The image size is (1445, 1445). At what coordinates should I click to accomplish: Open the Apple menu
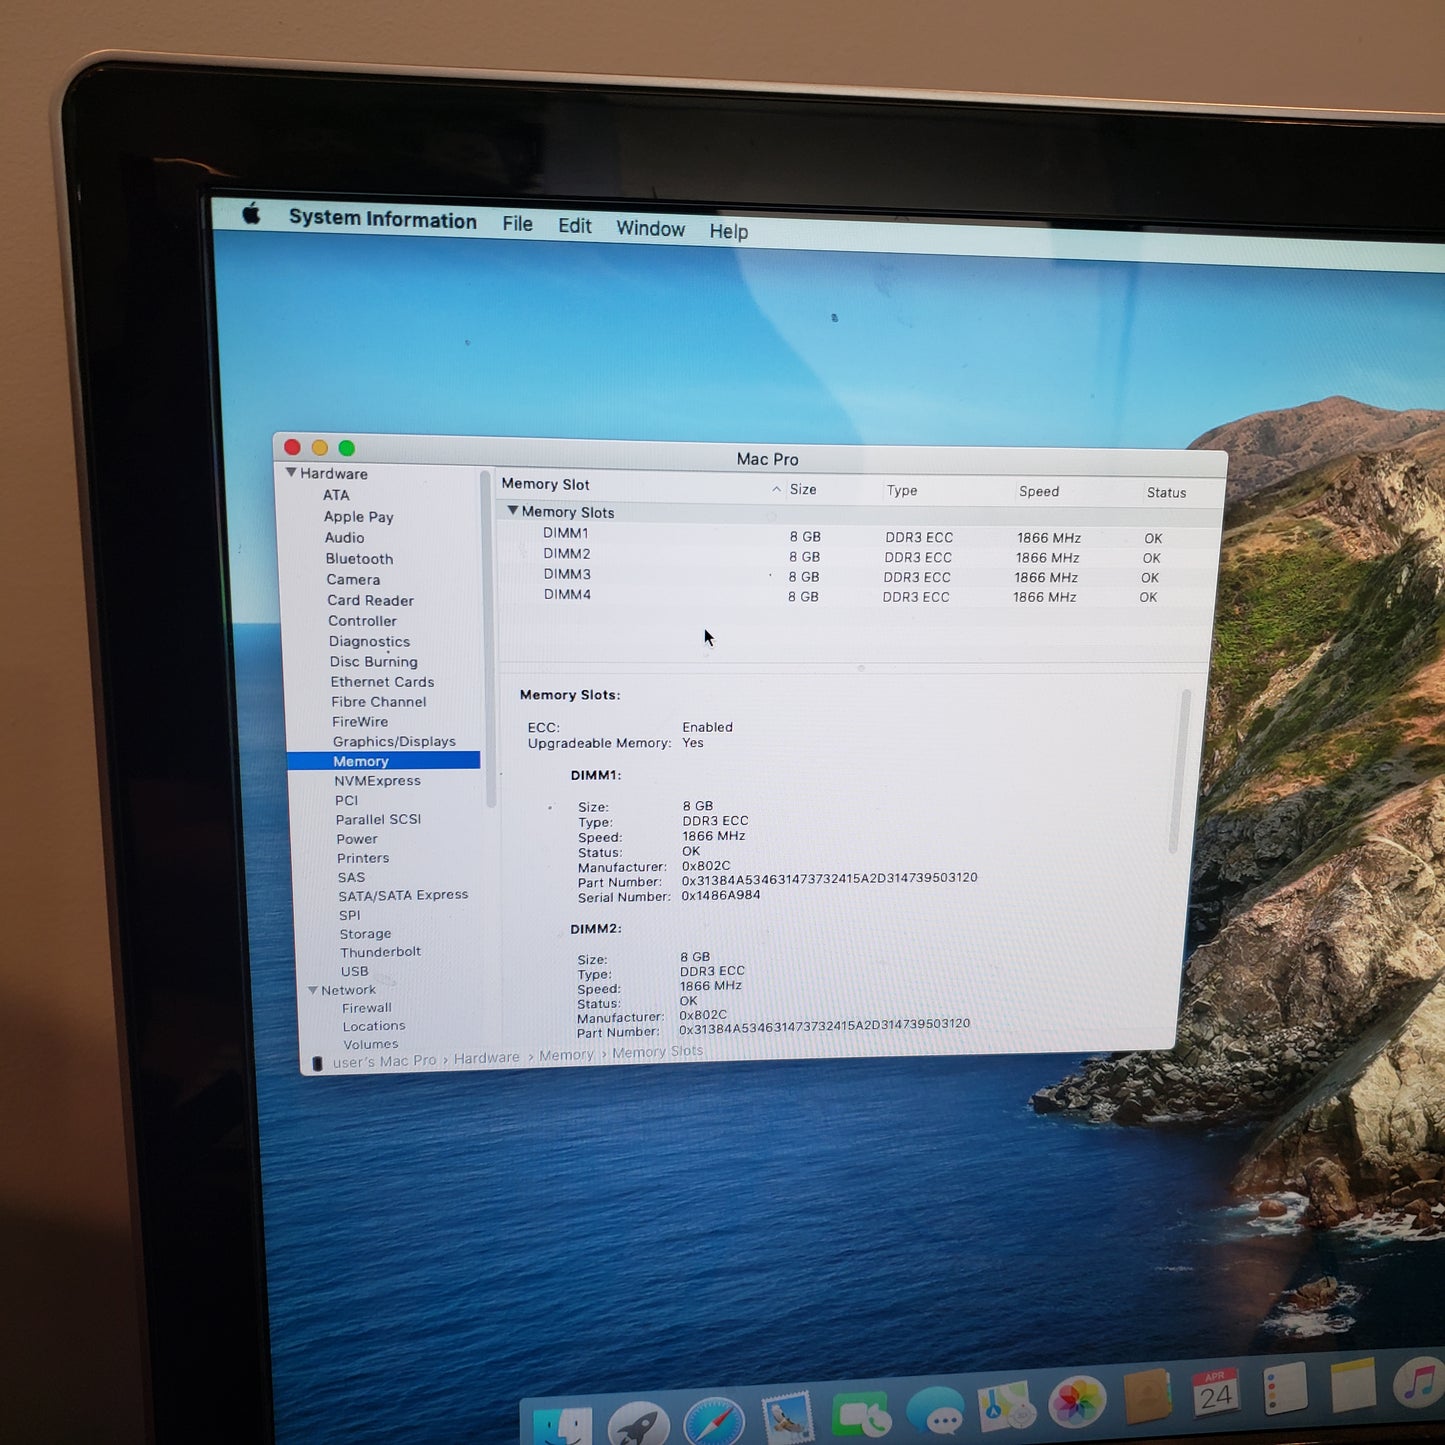point(251,213)
